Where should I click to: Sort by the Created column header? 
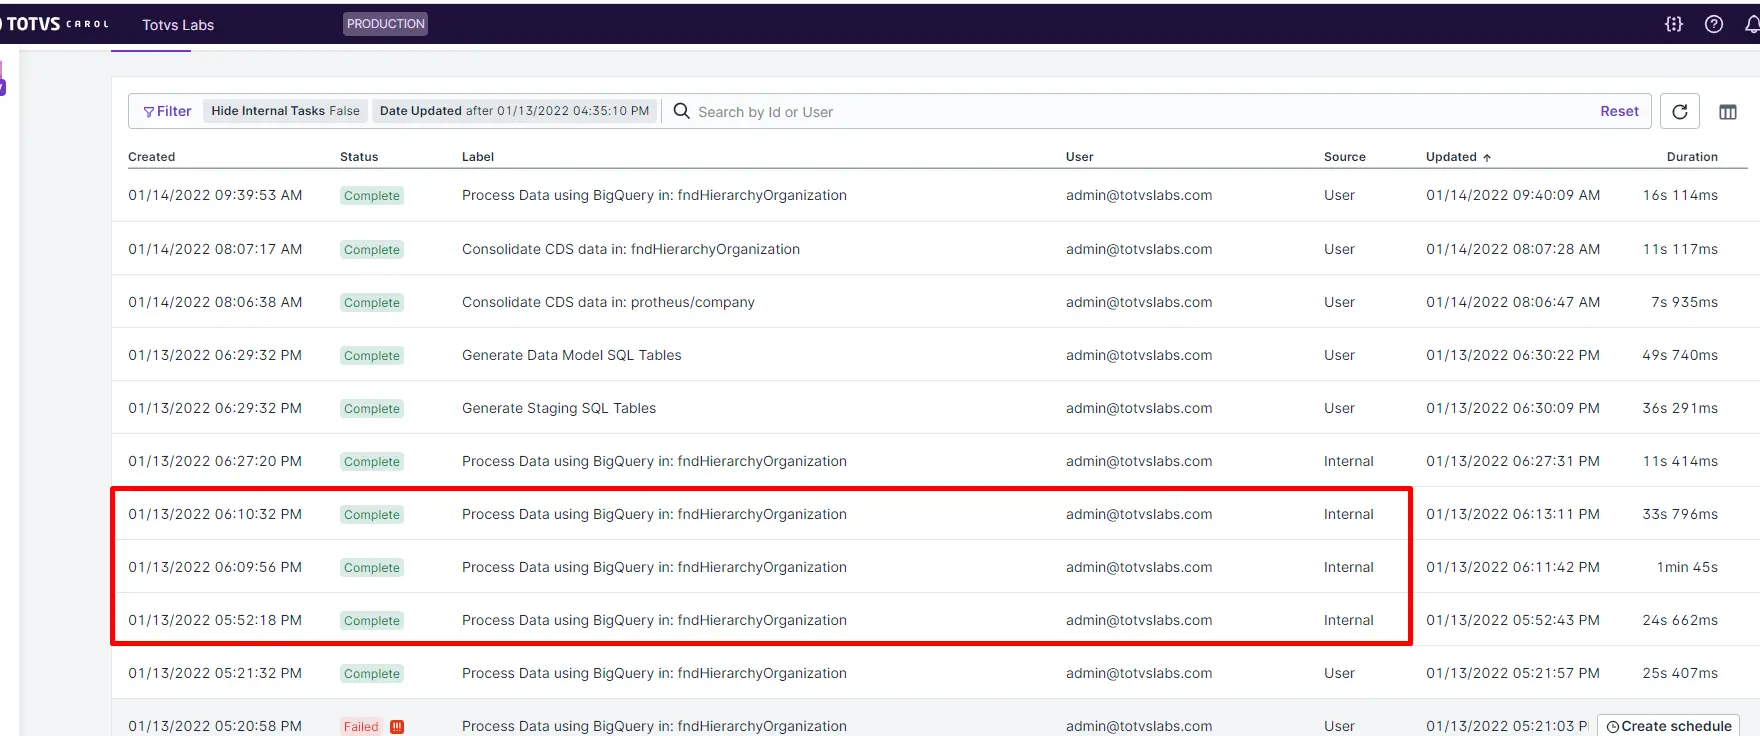(151, 157)
